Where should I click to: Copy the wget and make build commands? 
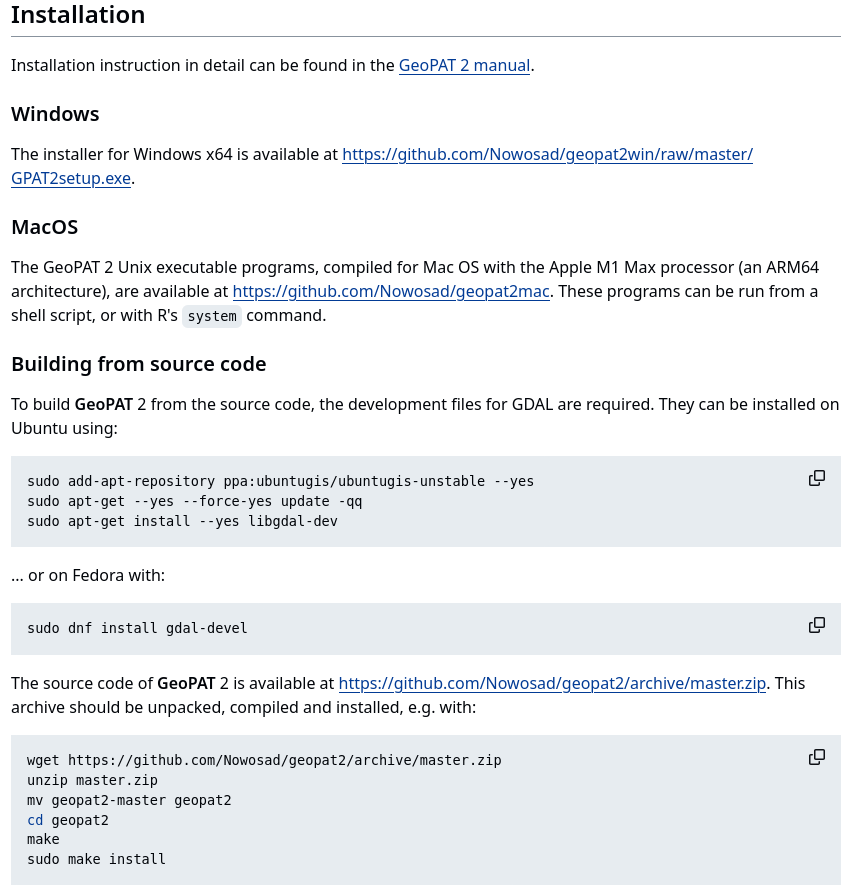click(817, 757)
